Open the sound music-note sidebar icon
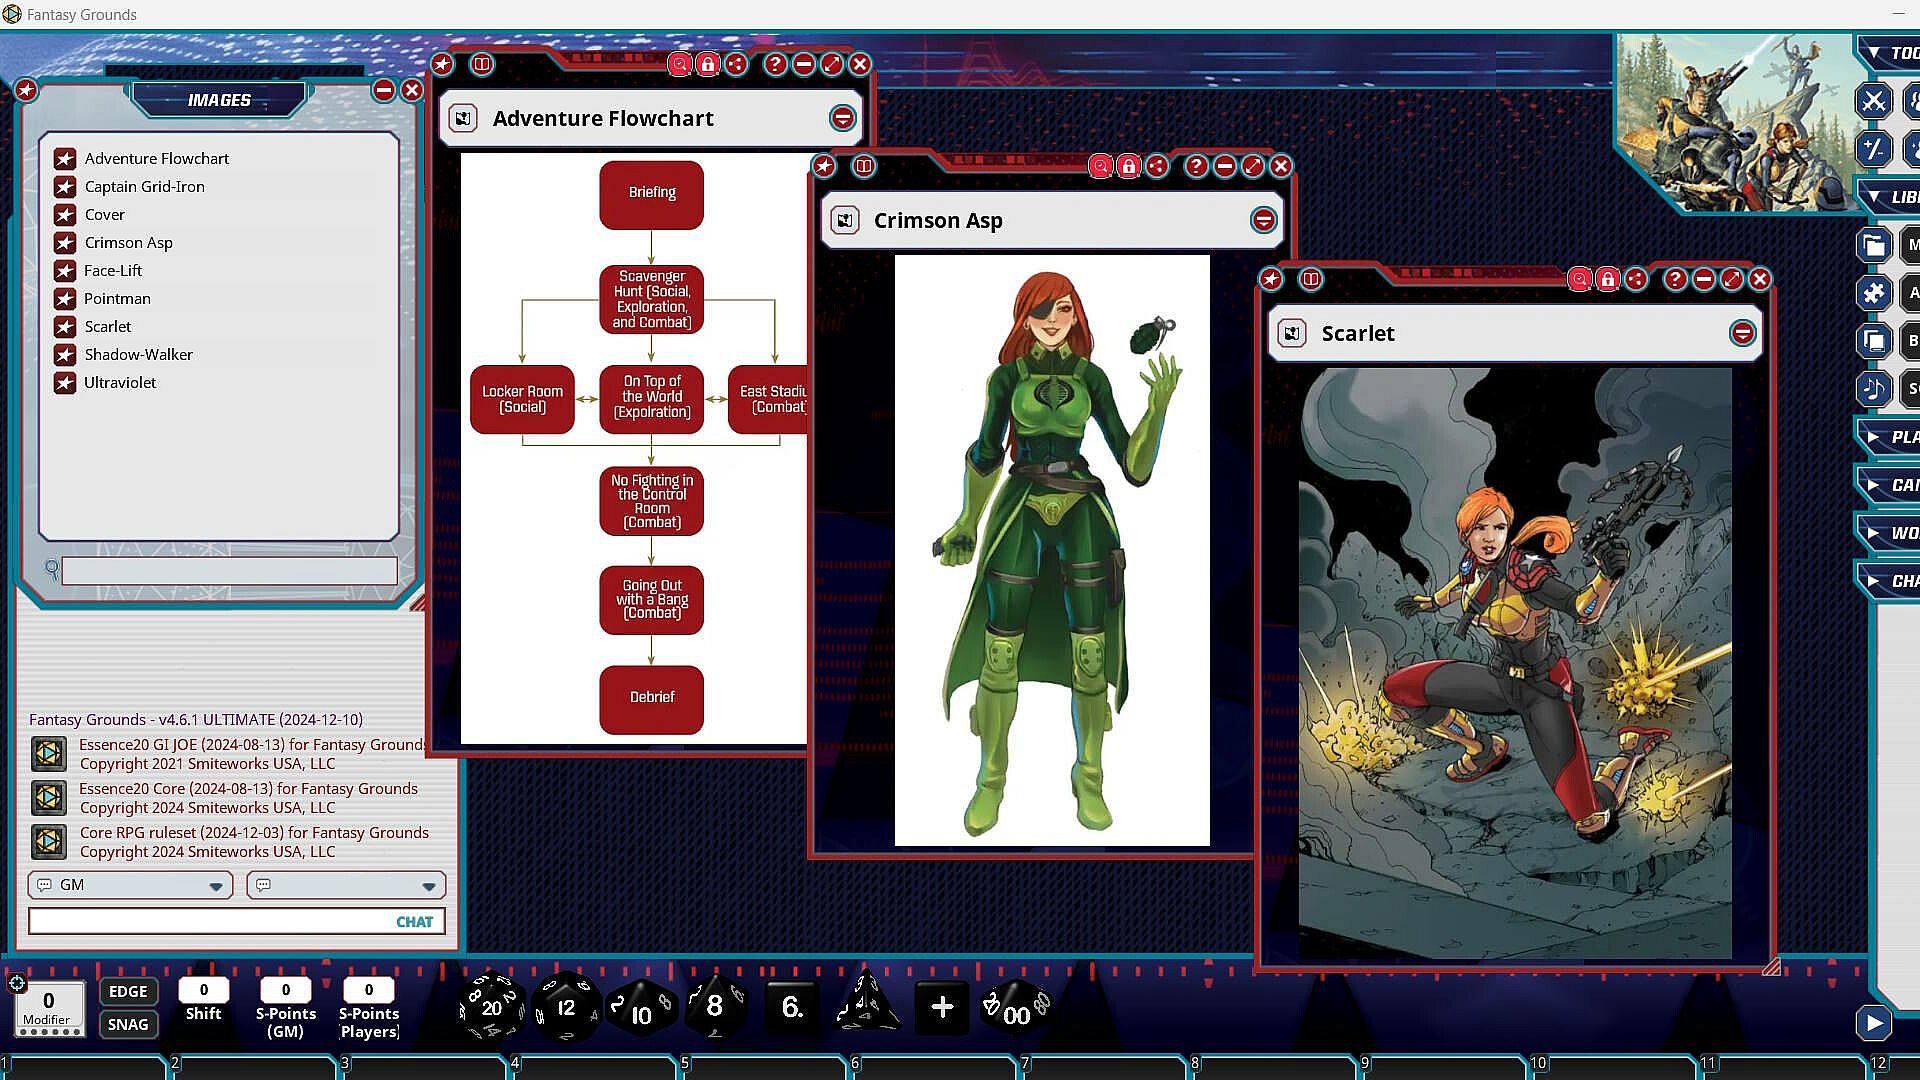 tap(1873, 389)
